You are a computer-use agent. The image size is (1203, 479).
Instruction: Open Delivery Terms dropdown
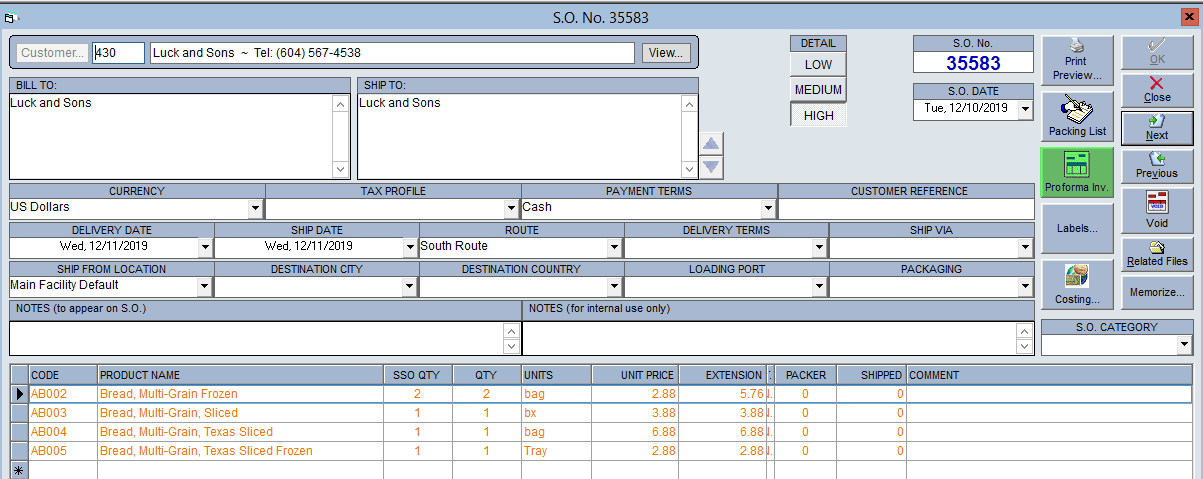click(820, 246)
